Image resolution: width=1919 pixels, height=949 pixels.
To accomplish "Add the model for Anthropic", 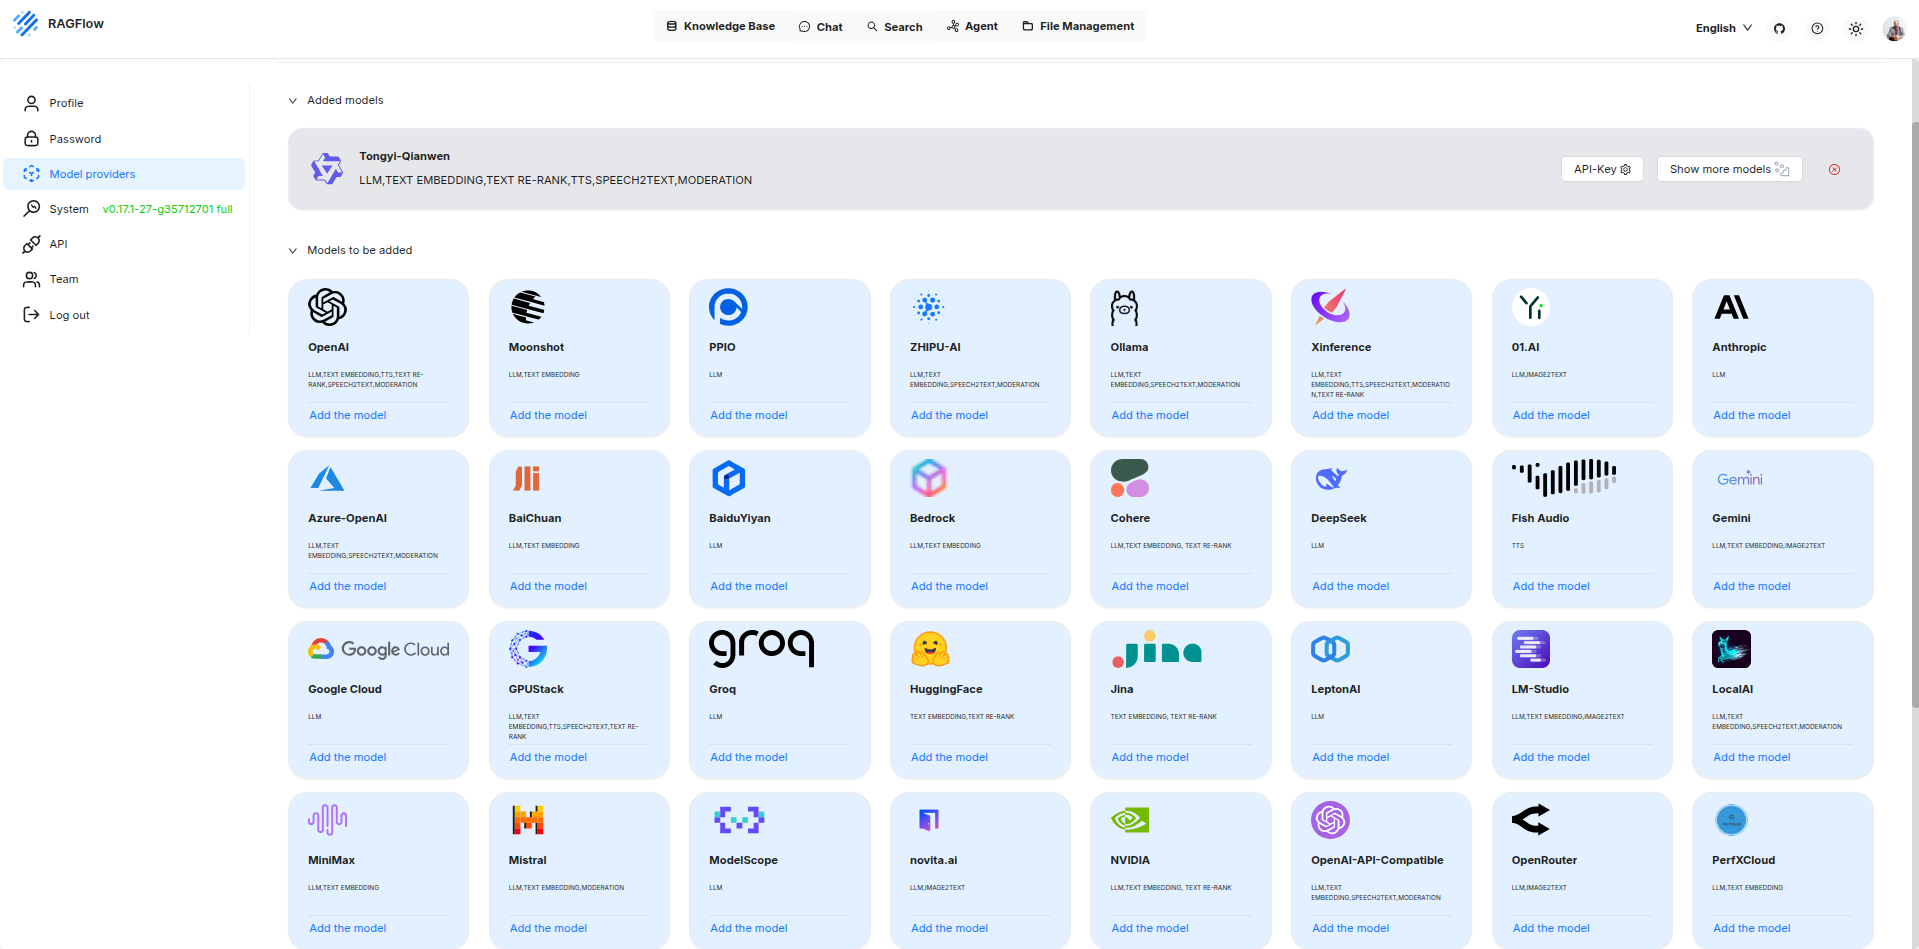I will pyautogui.click(x=1752, y=415).
